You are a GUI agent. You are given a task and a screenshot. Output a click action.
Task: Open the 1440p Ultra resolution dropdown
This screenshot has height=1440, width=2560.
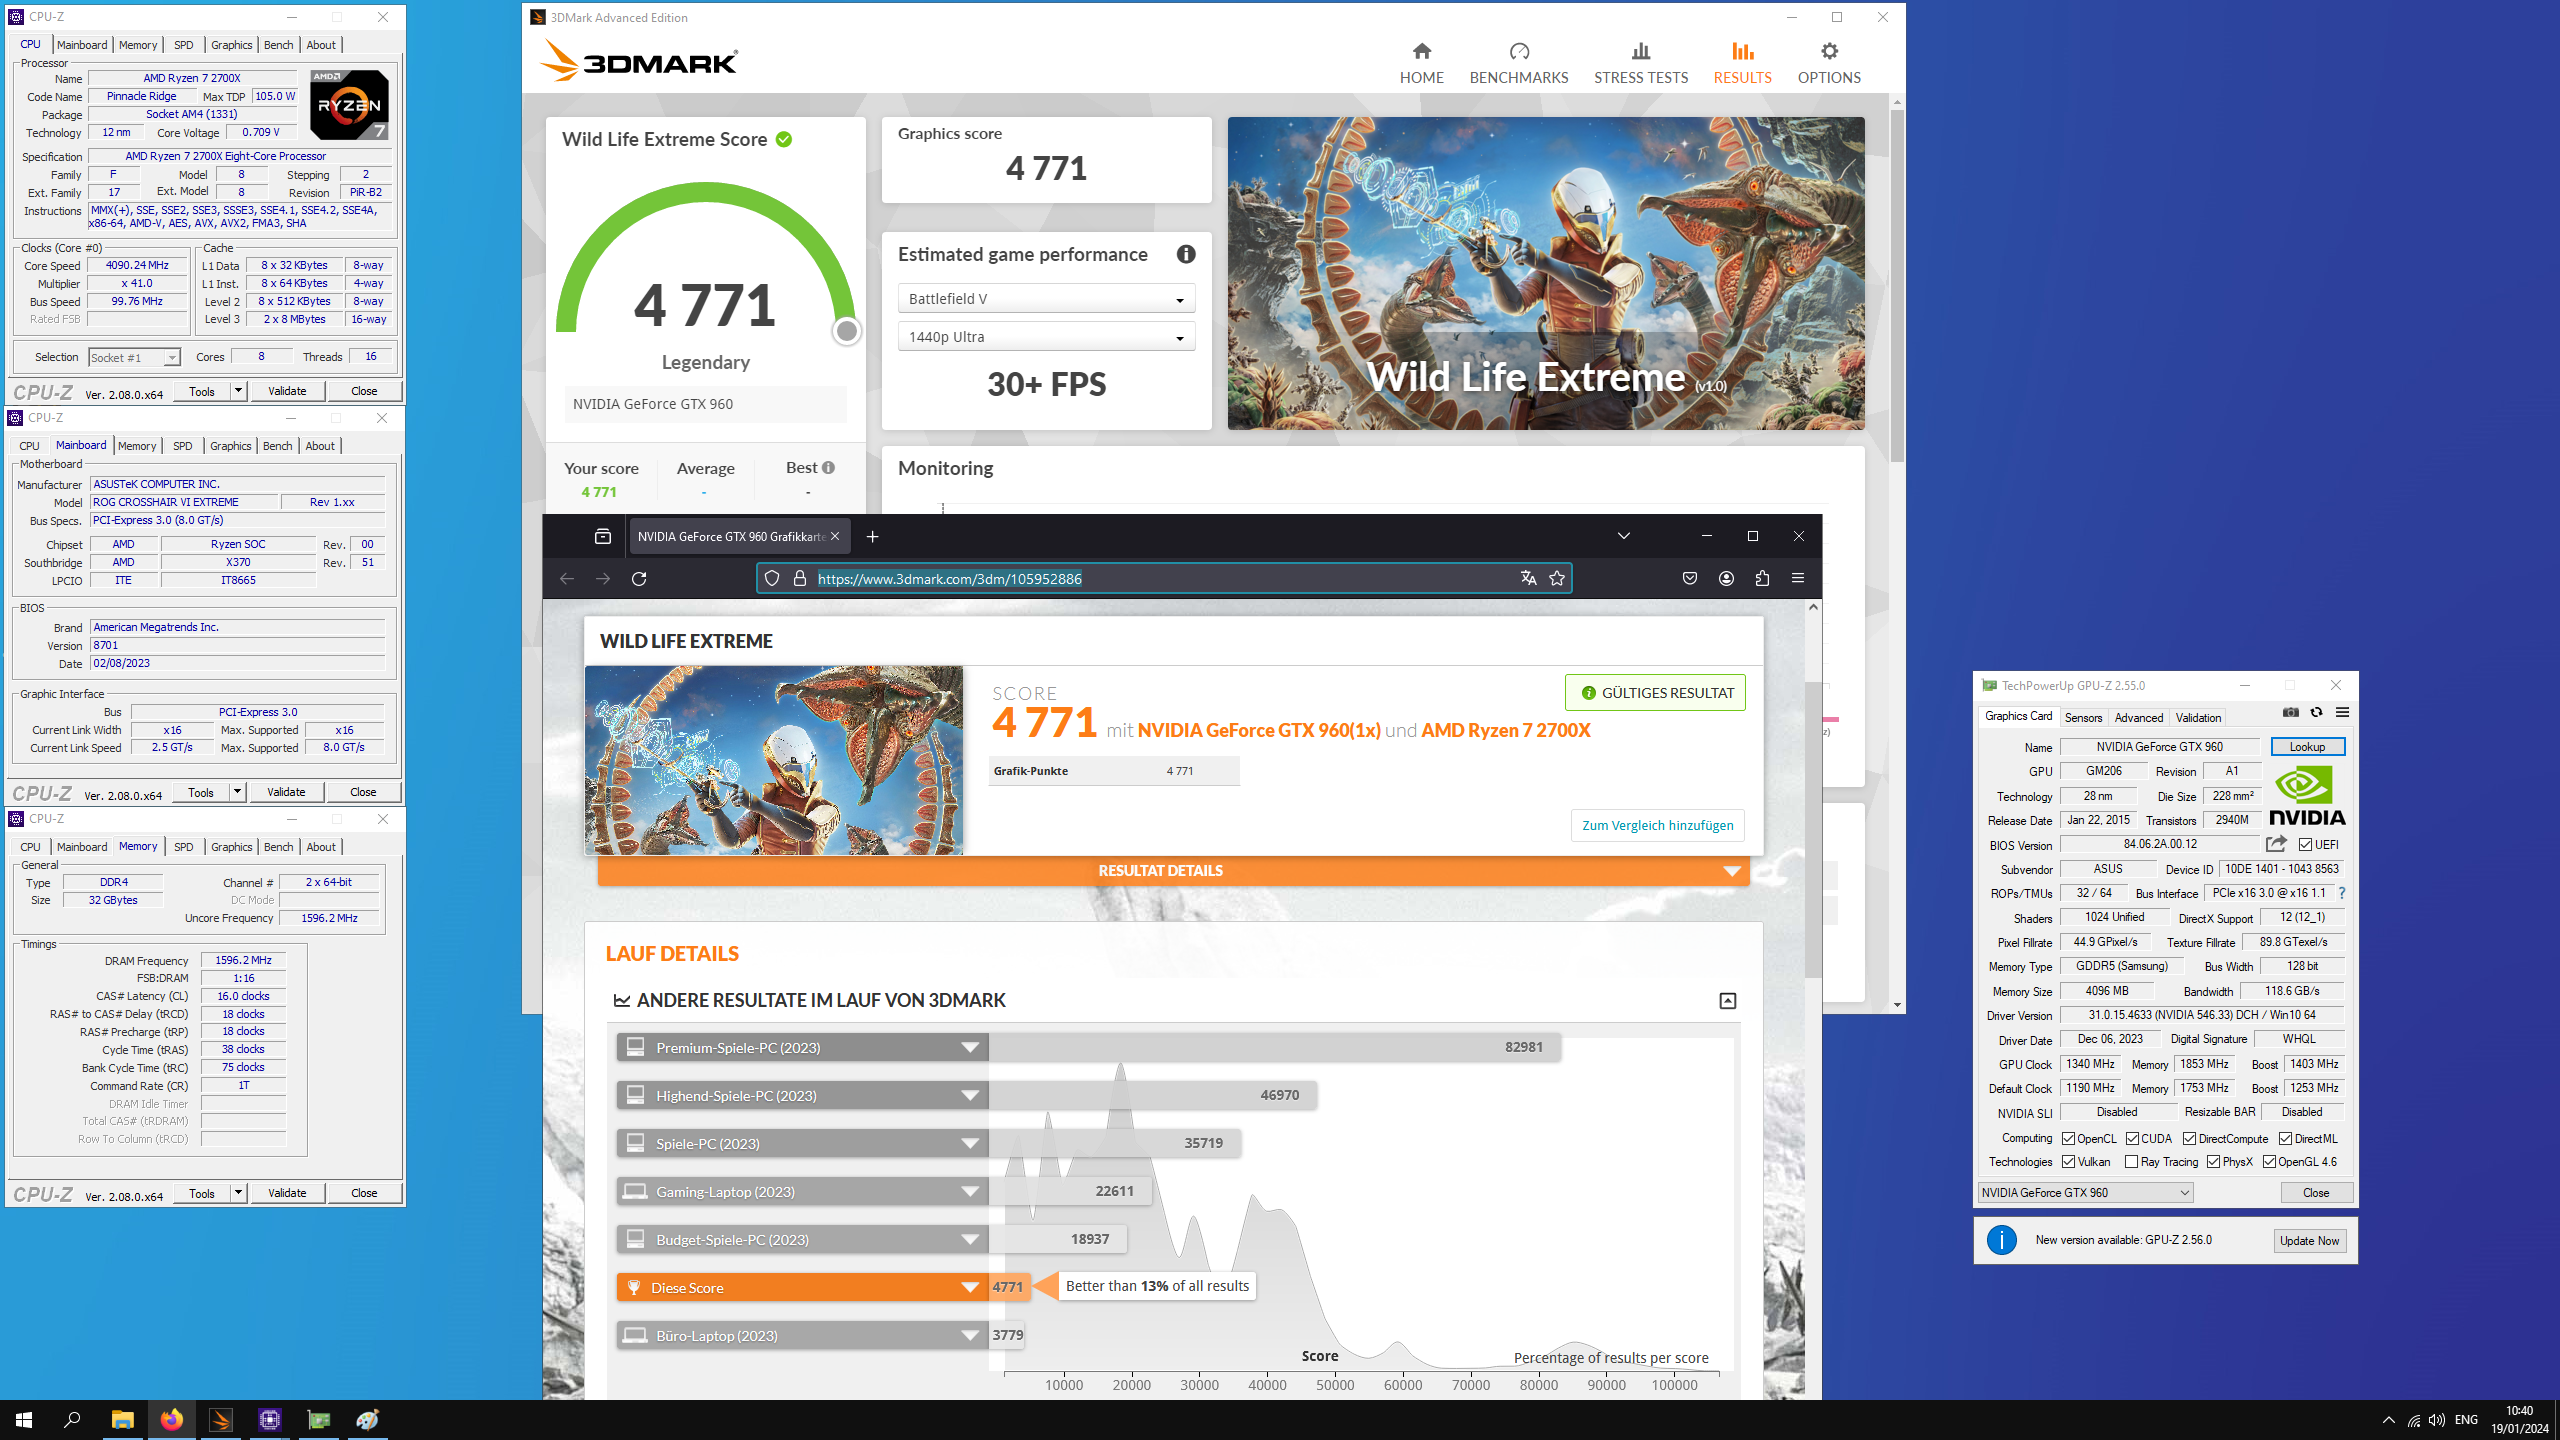pos(1046,337)
